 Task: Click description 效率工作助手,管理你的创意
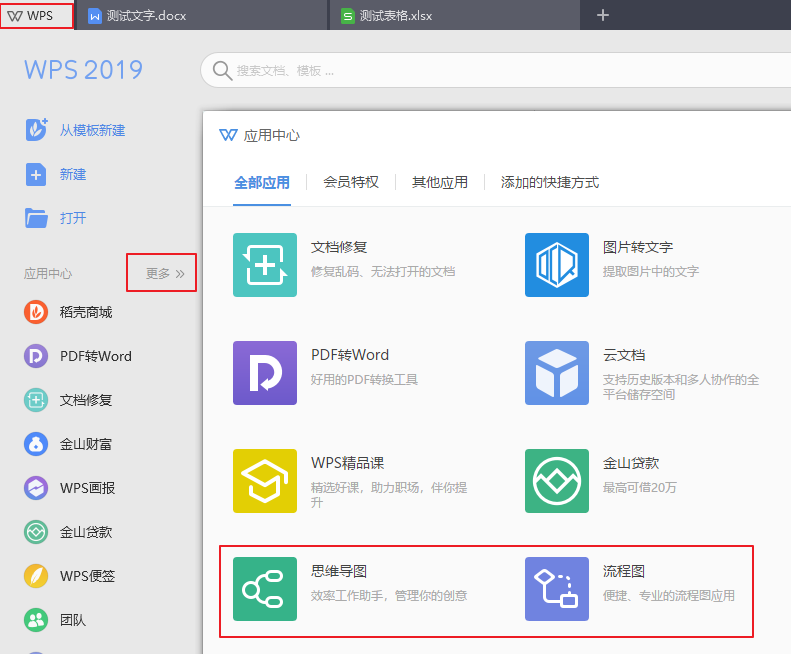click(389, 596)
